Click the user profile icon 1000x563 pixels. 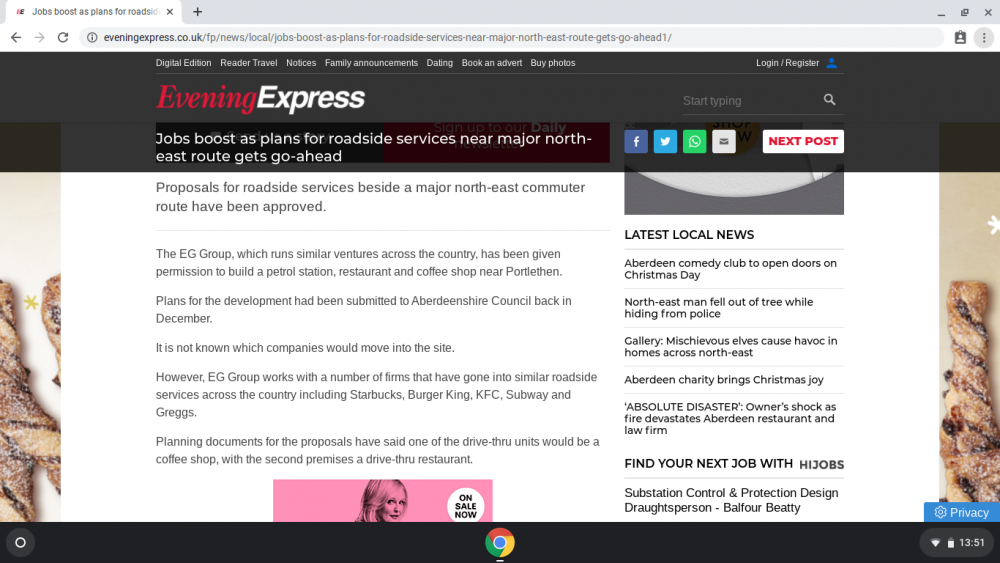point(832,63)
